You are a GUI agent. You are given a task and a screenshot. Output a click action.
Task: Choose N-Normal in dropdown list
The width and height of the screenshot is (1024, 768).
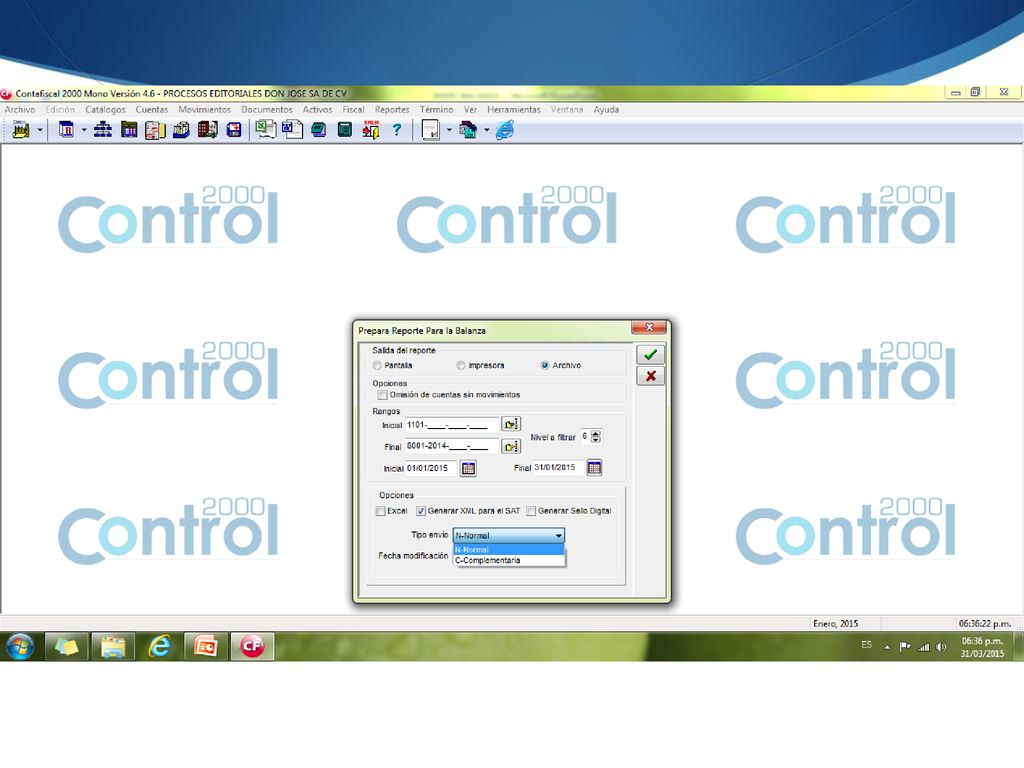509,550
